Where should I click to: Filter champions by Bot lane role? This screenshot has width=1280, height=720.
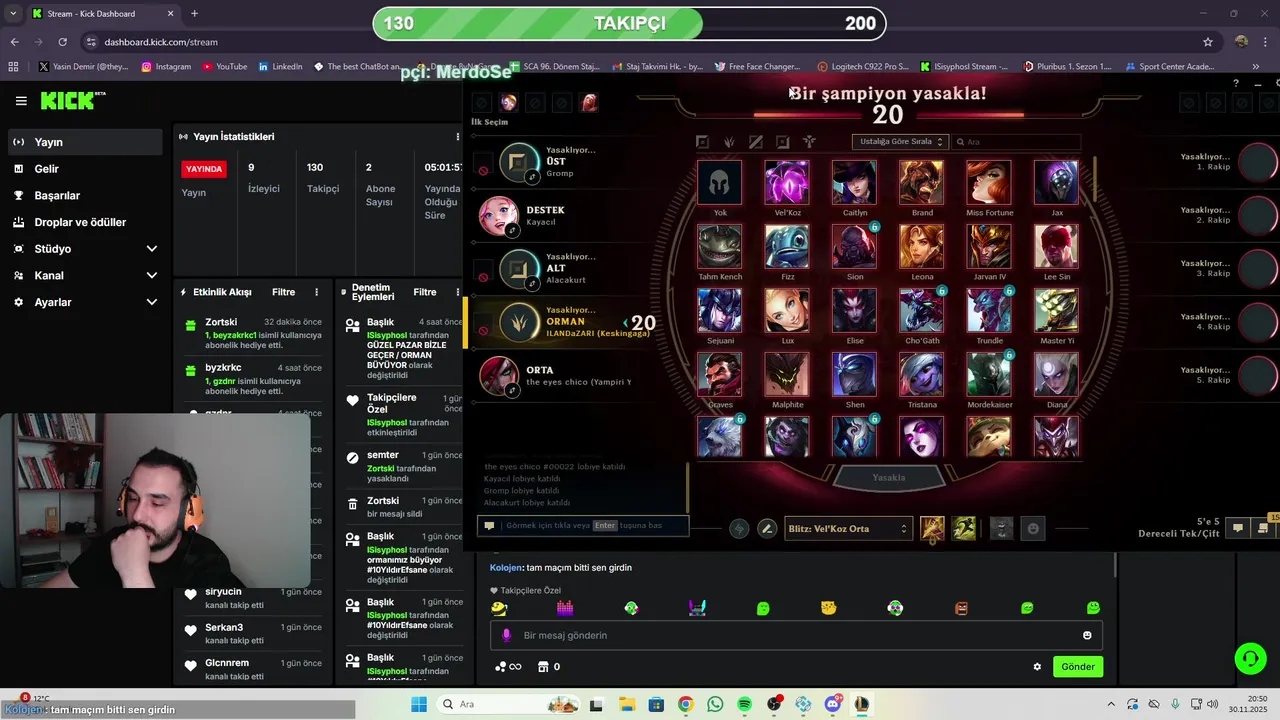click(782, 142)
